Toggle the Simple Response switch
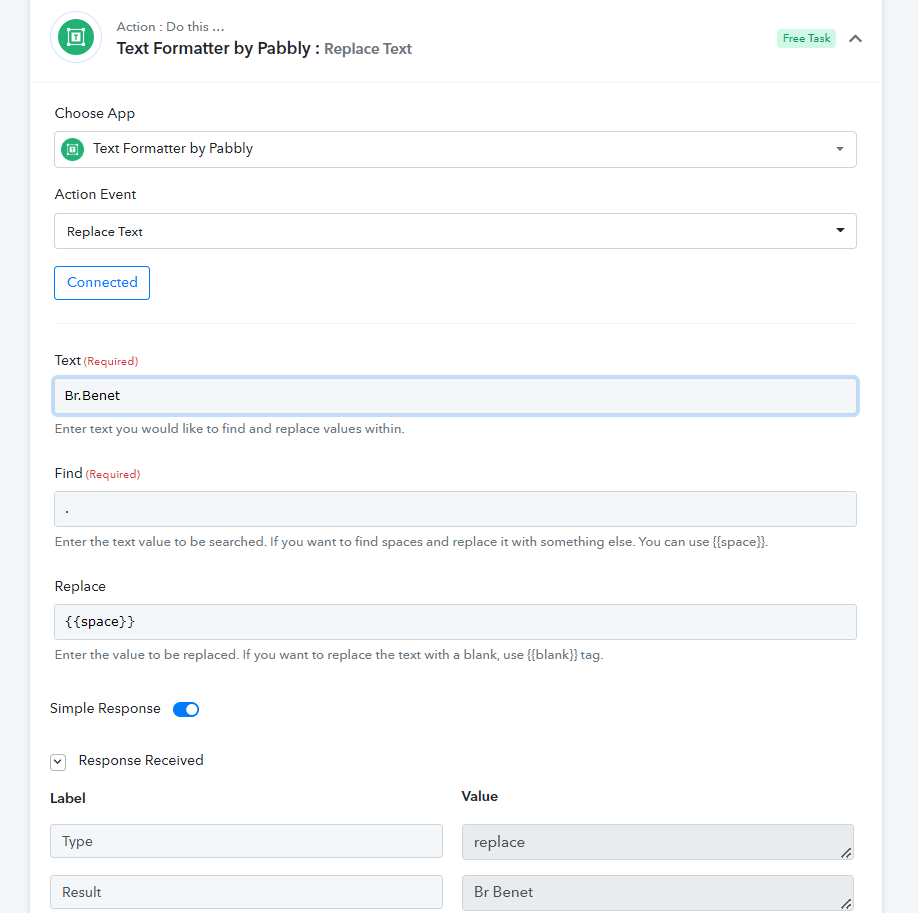 (x=186, y=709)
